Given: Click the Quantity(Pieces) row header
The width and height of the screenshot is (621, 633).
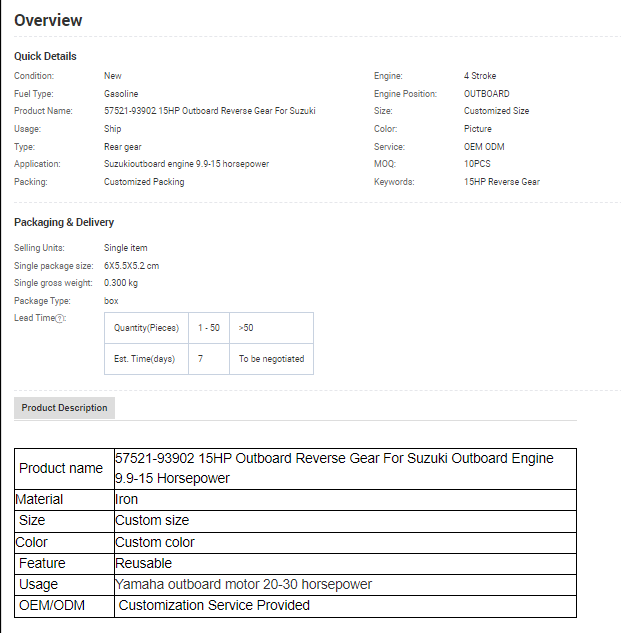Looking at the screenshot, I should [x=146, y=328].
